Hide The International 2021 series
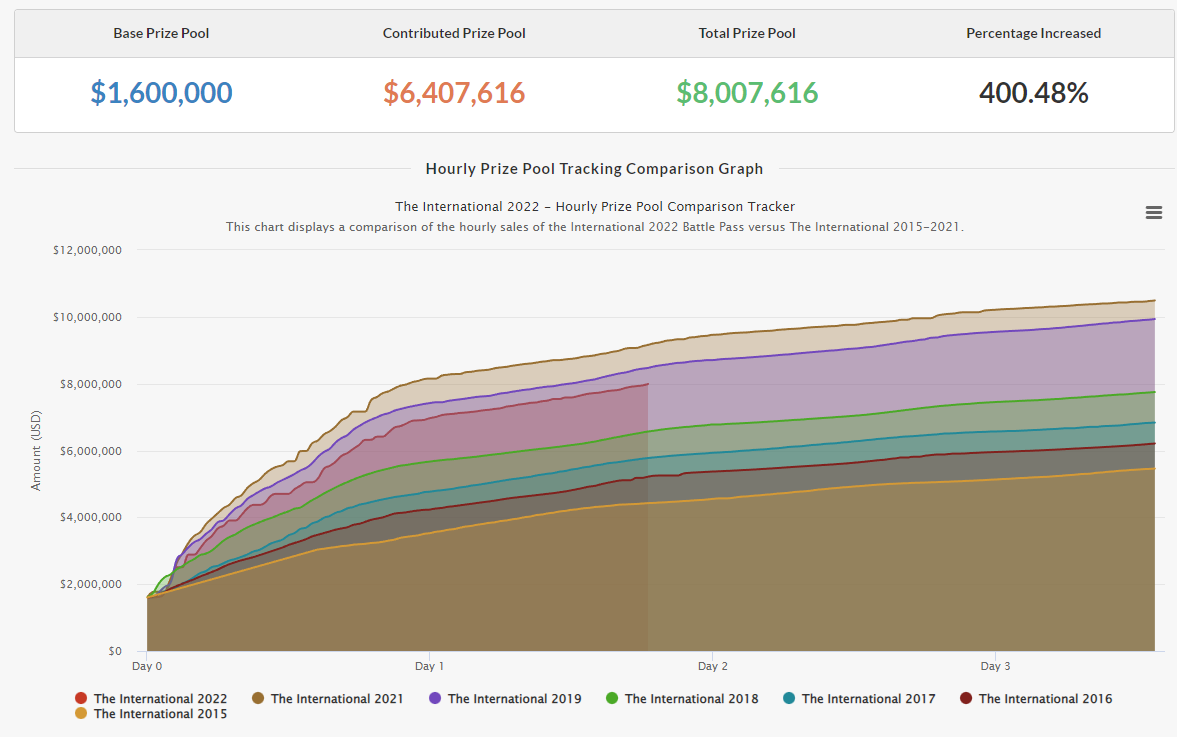 click(337, 699)
